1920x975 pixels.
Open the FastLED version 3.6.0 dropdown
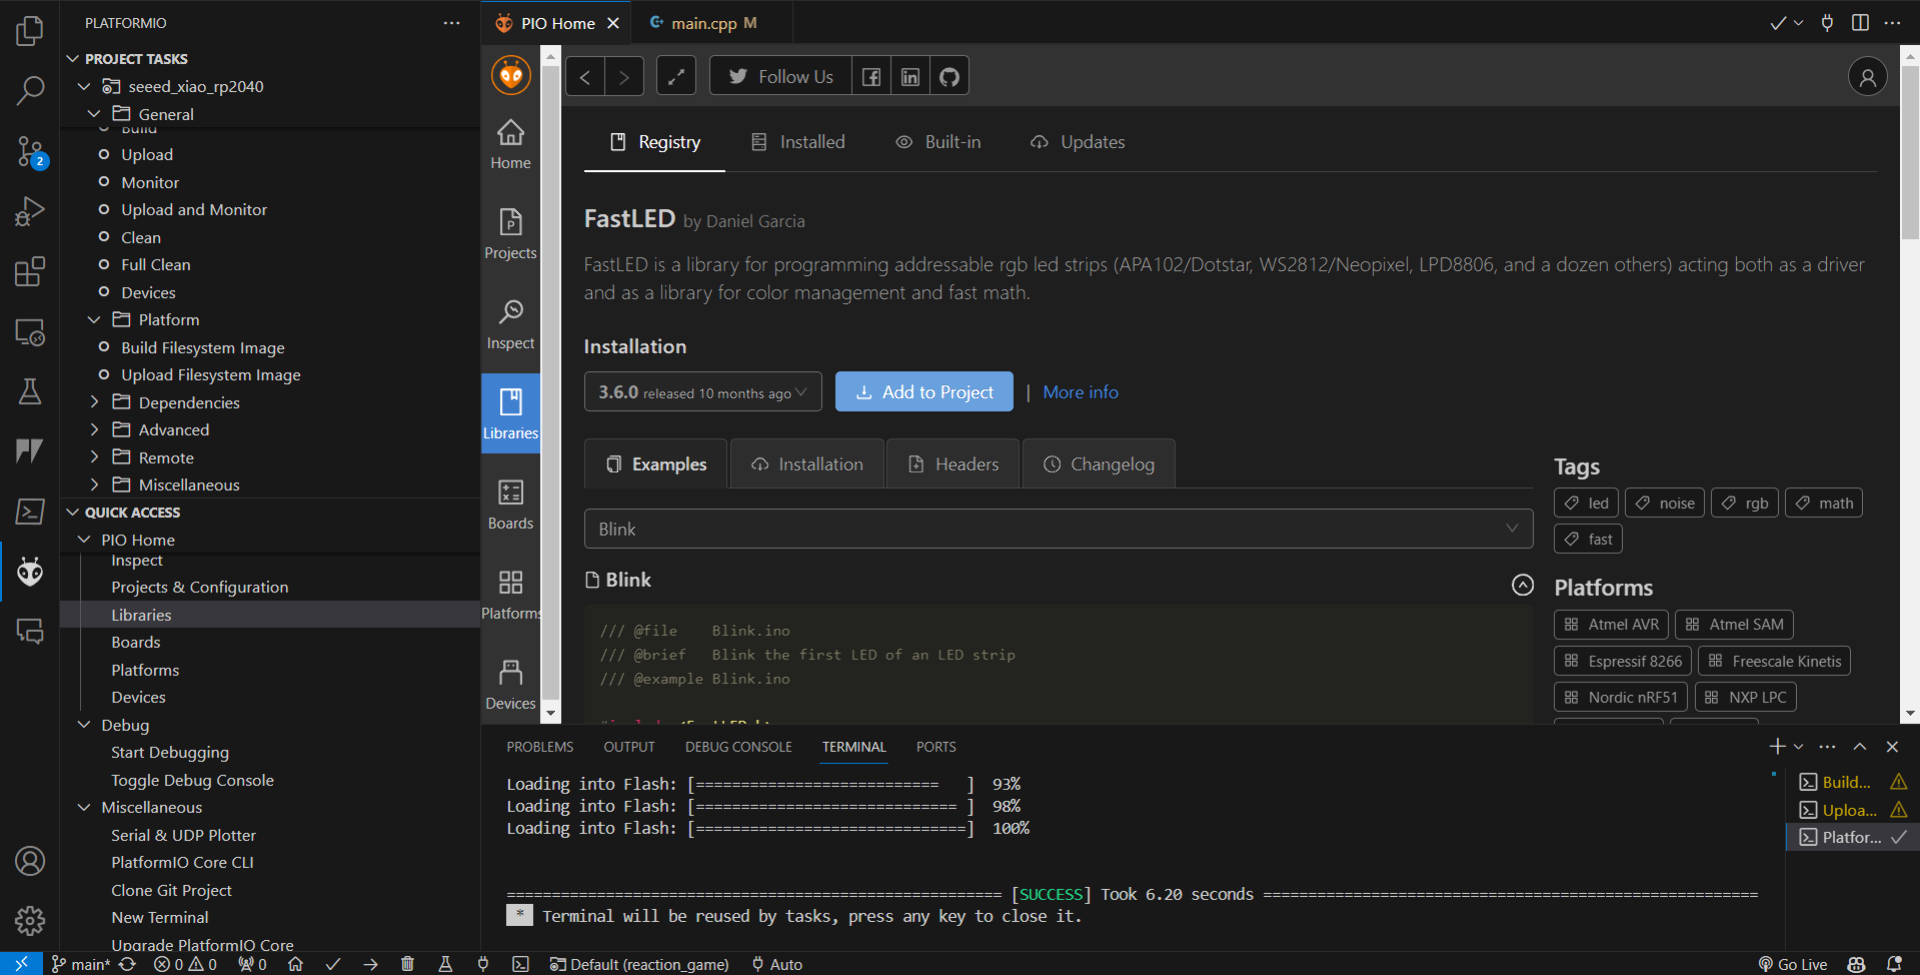(702, 392)
